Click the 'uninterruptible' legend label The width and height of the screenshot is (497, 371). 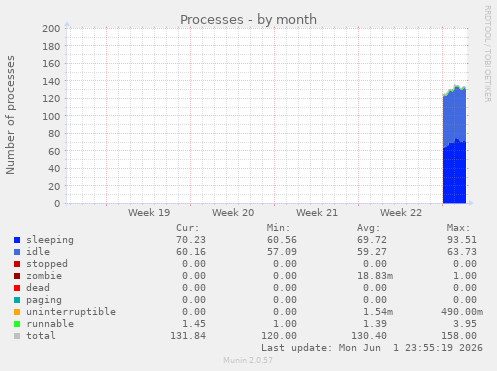71,312
